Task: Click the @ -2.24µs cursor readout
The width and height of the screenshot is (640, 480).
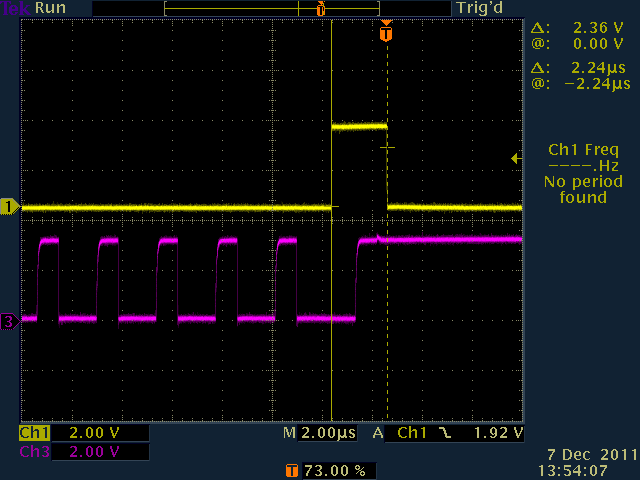Action: point(580,84)
